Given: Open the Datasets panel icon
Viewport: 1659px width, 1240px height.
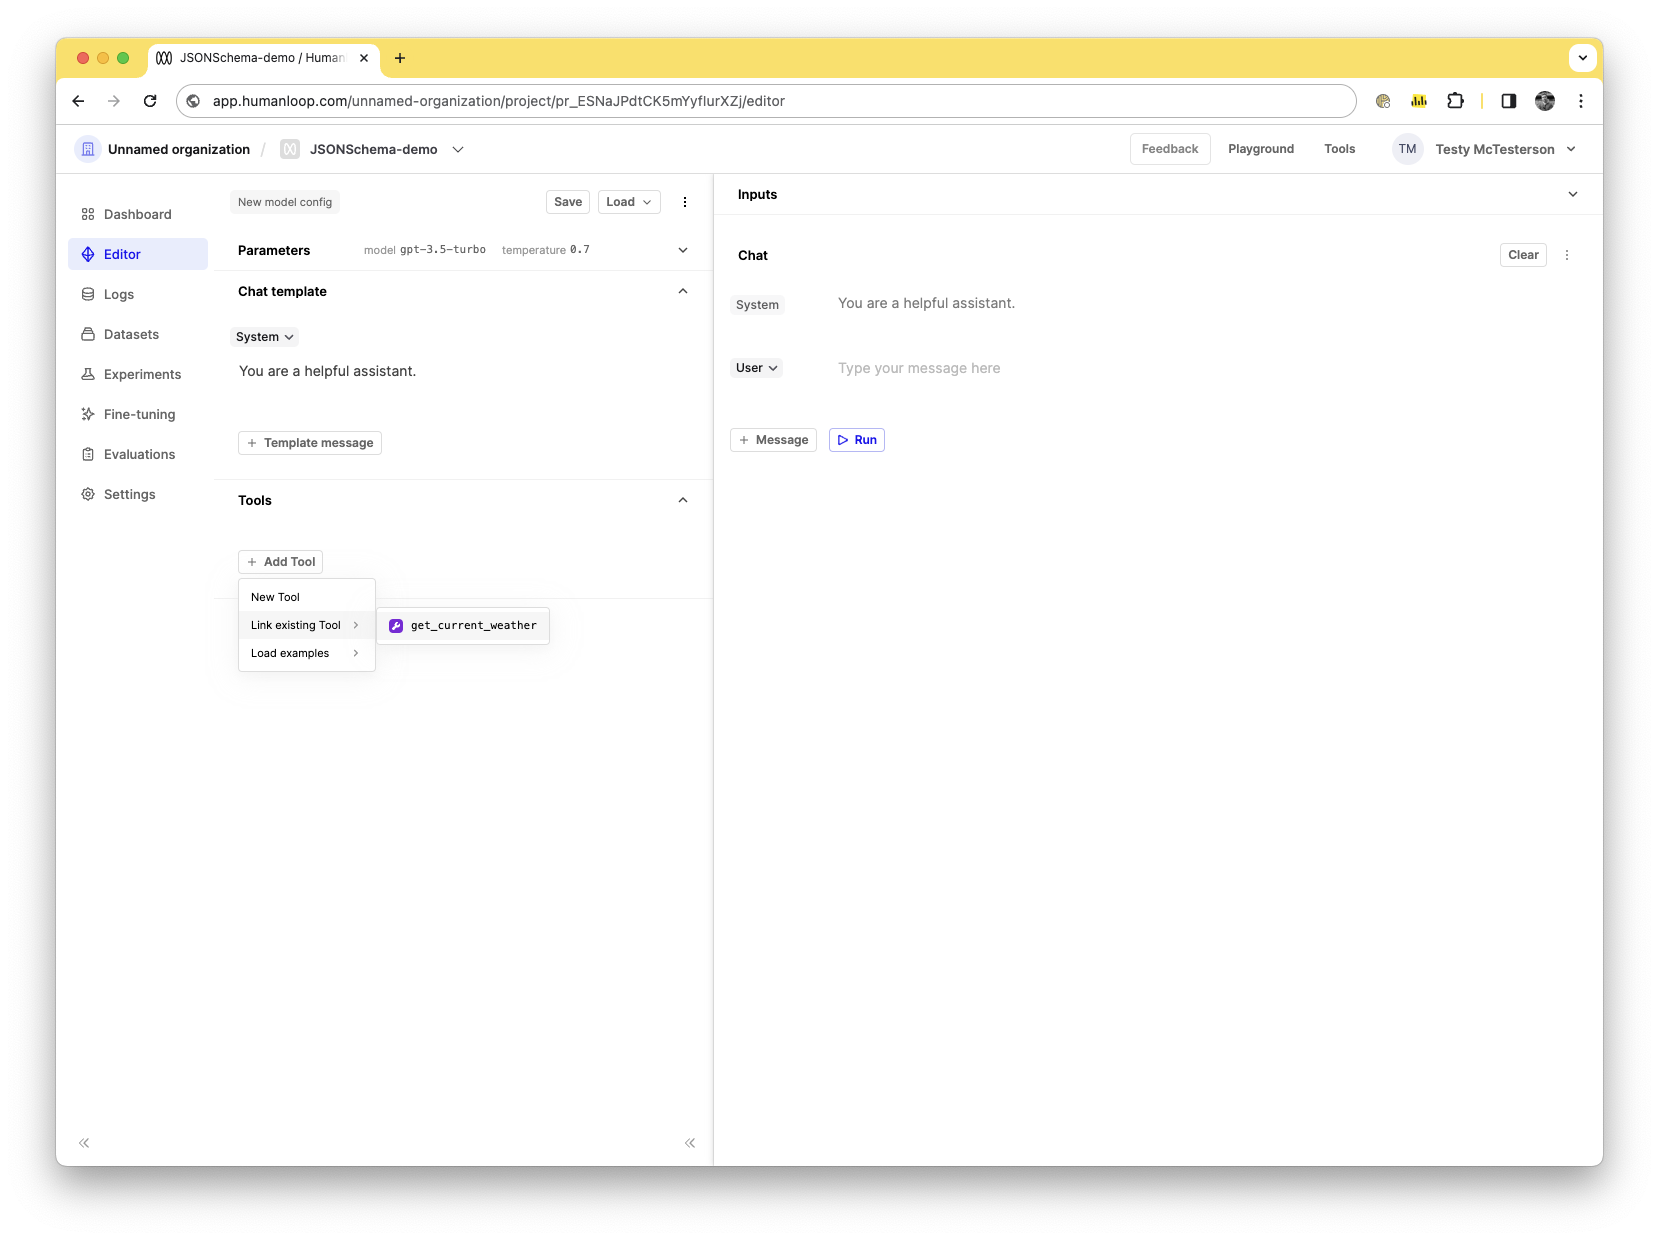Looking at the screenshot, I should [x=88, y=334].
